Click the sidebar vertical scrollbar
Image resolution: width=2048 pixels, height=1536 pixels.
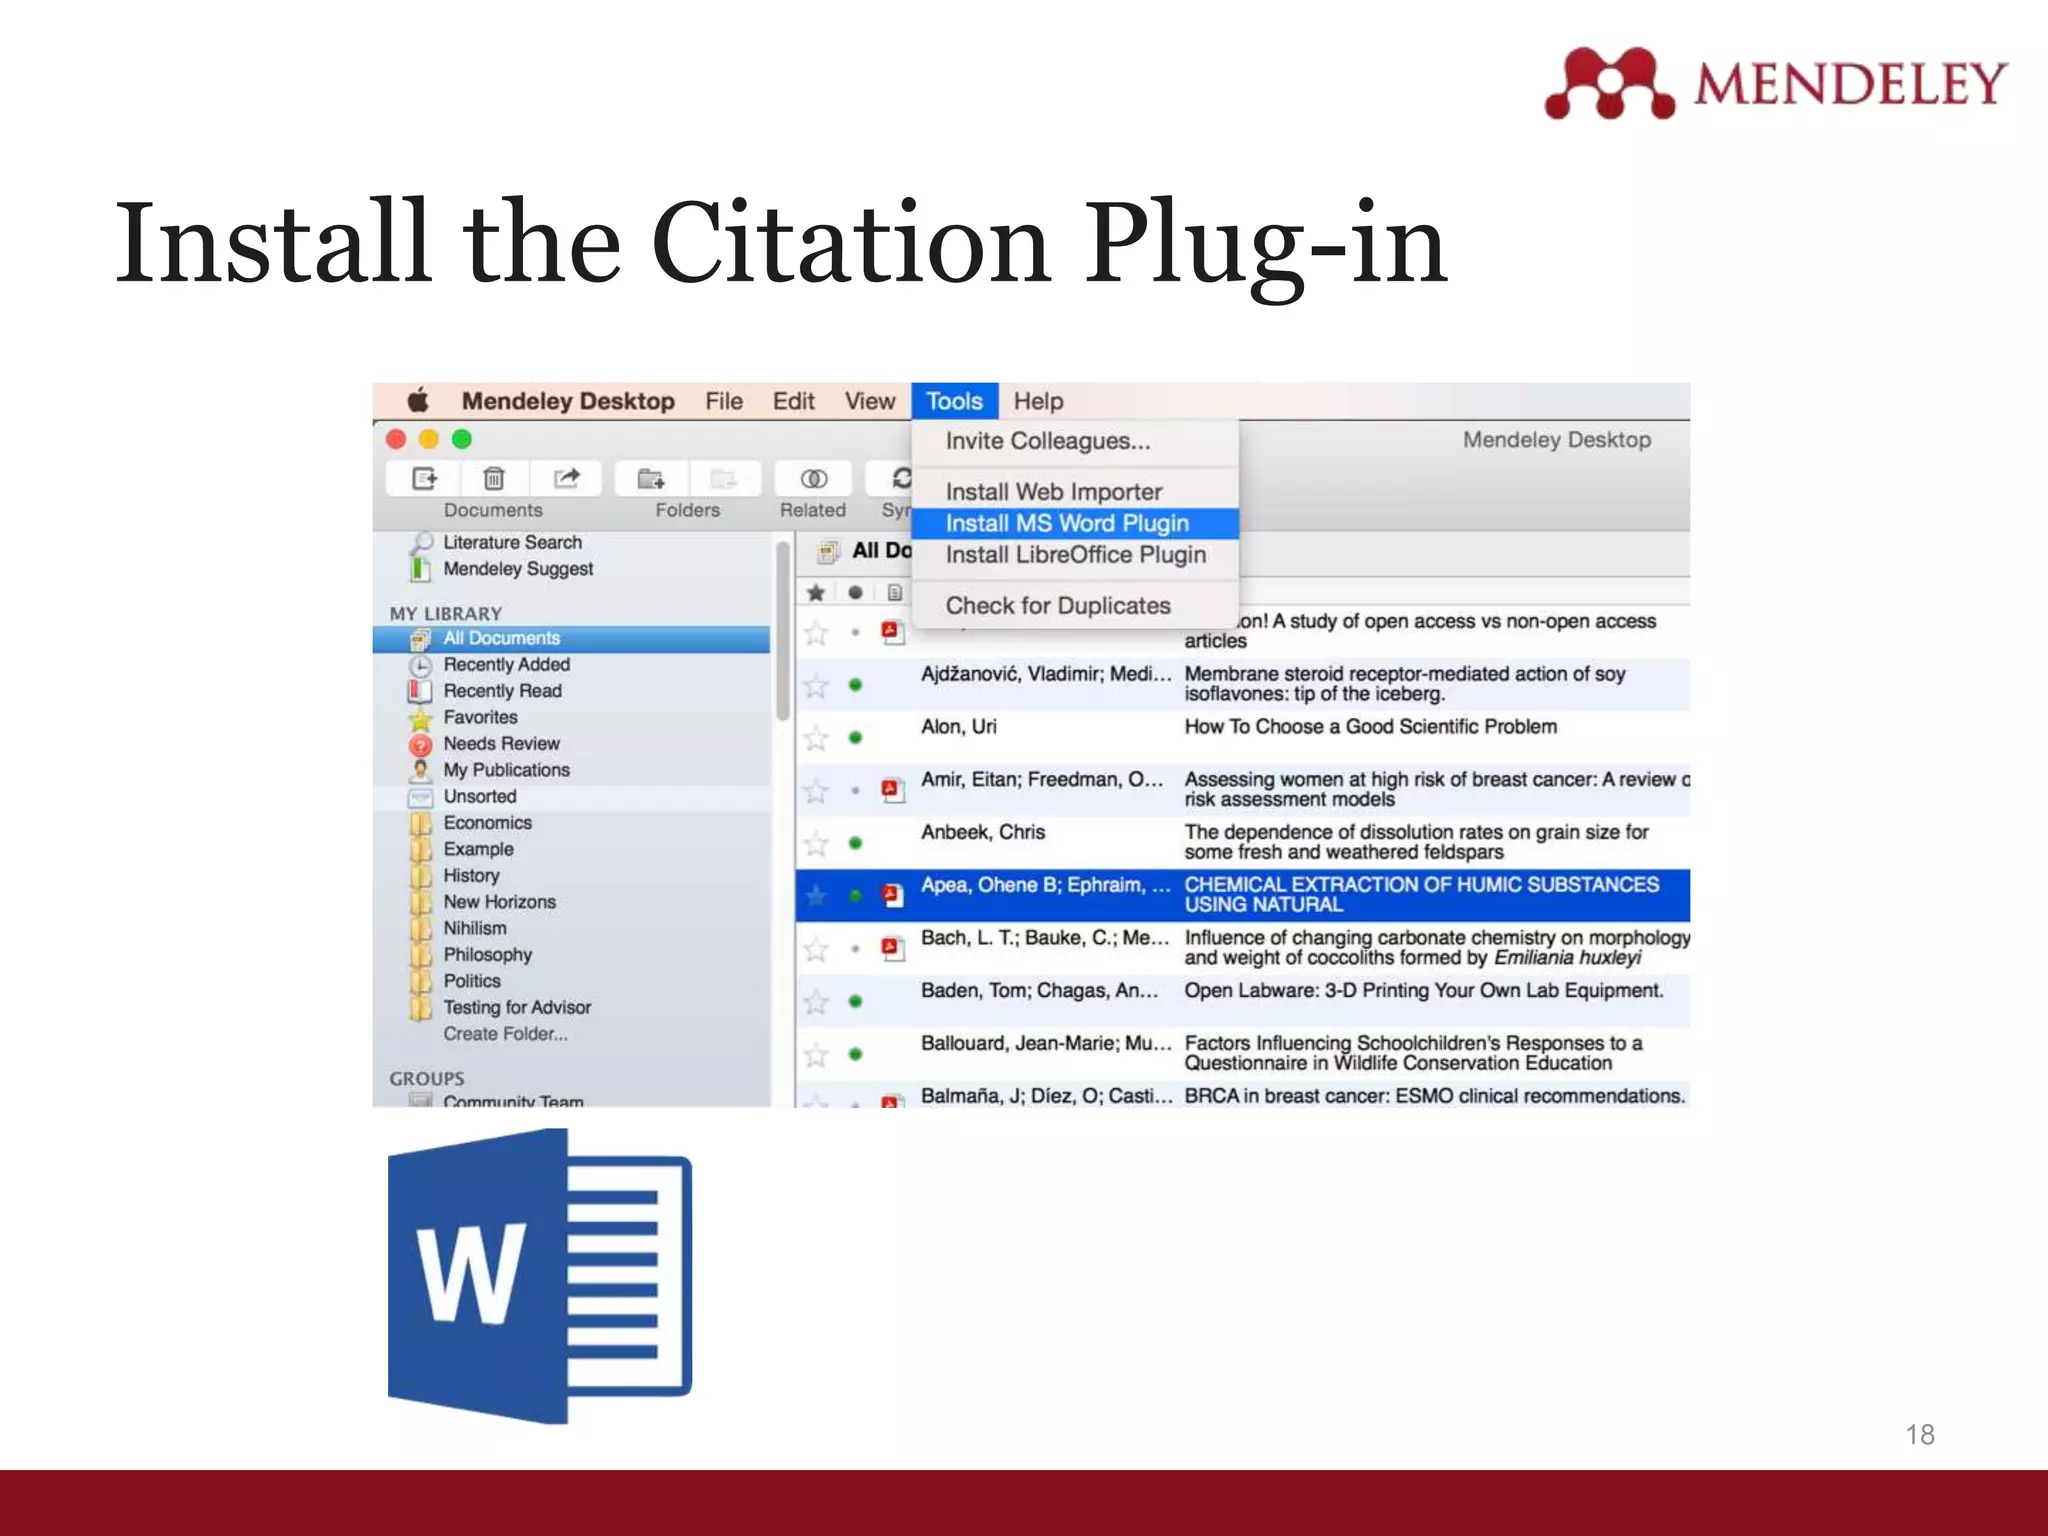pyautogui.click(x=783, y=630)
